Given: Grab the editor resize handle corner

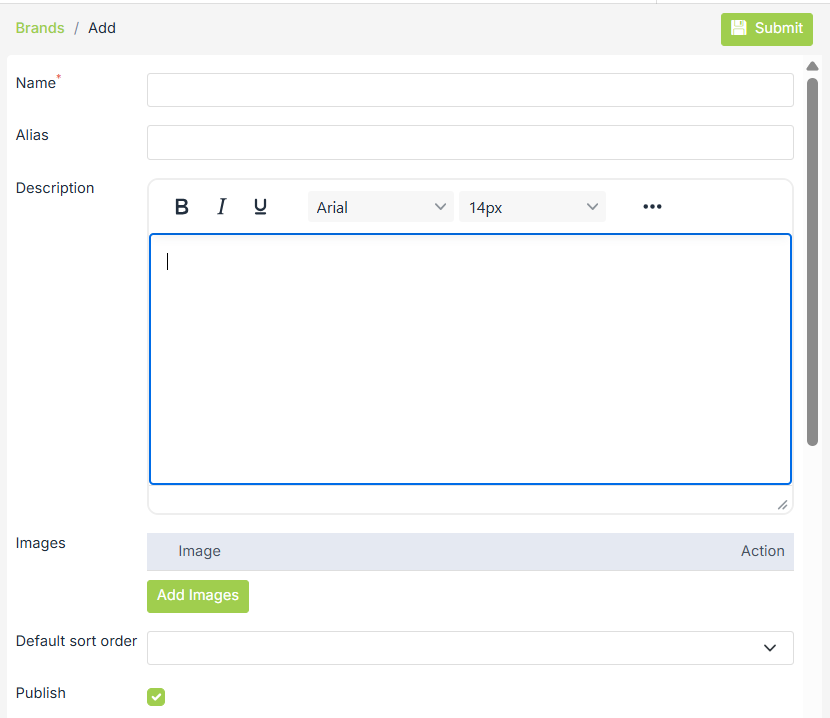Looking at the screenshot, I should (x=782, y=505).
